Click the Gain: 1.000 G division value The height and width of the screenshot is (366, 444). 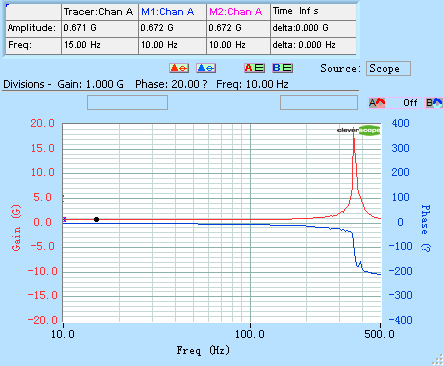pyautogui.click(x=90, y=84)
